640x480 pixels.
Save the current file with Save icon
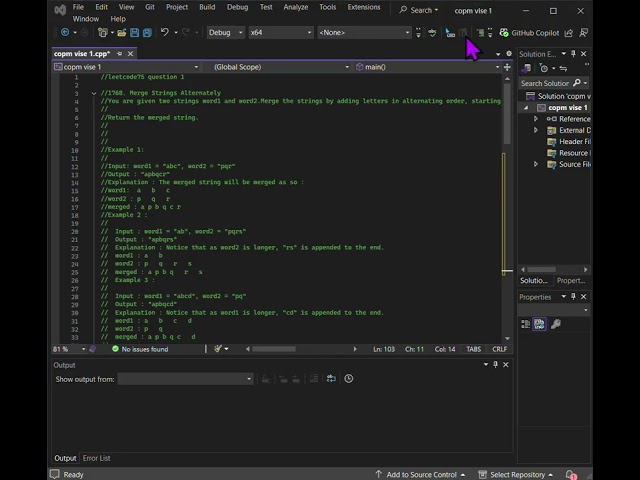[134, 33]
